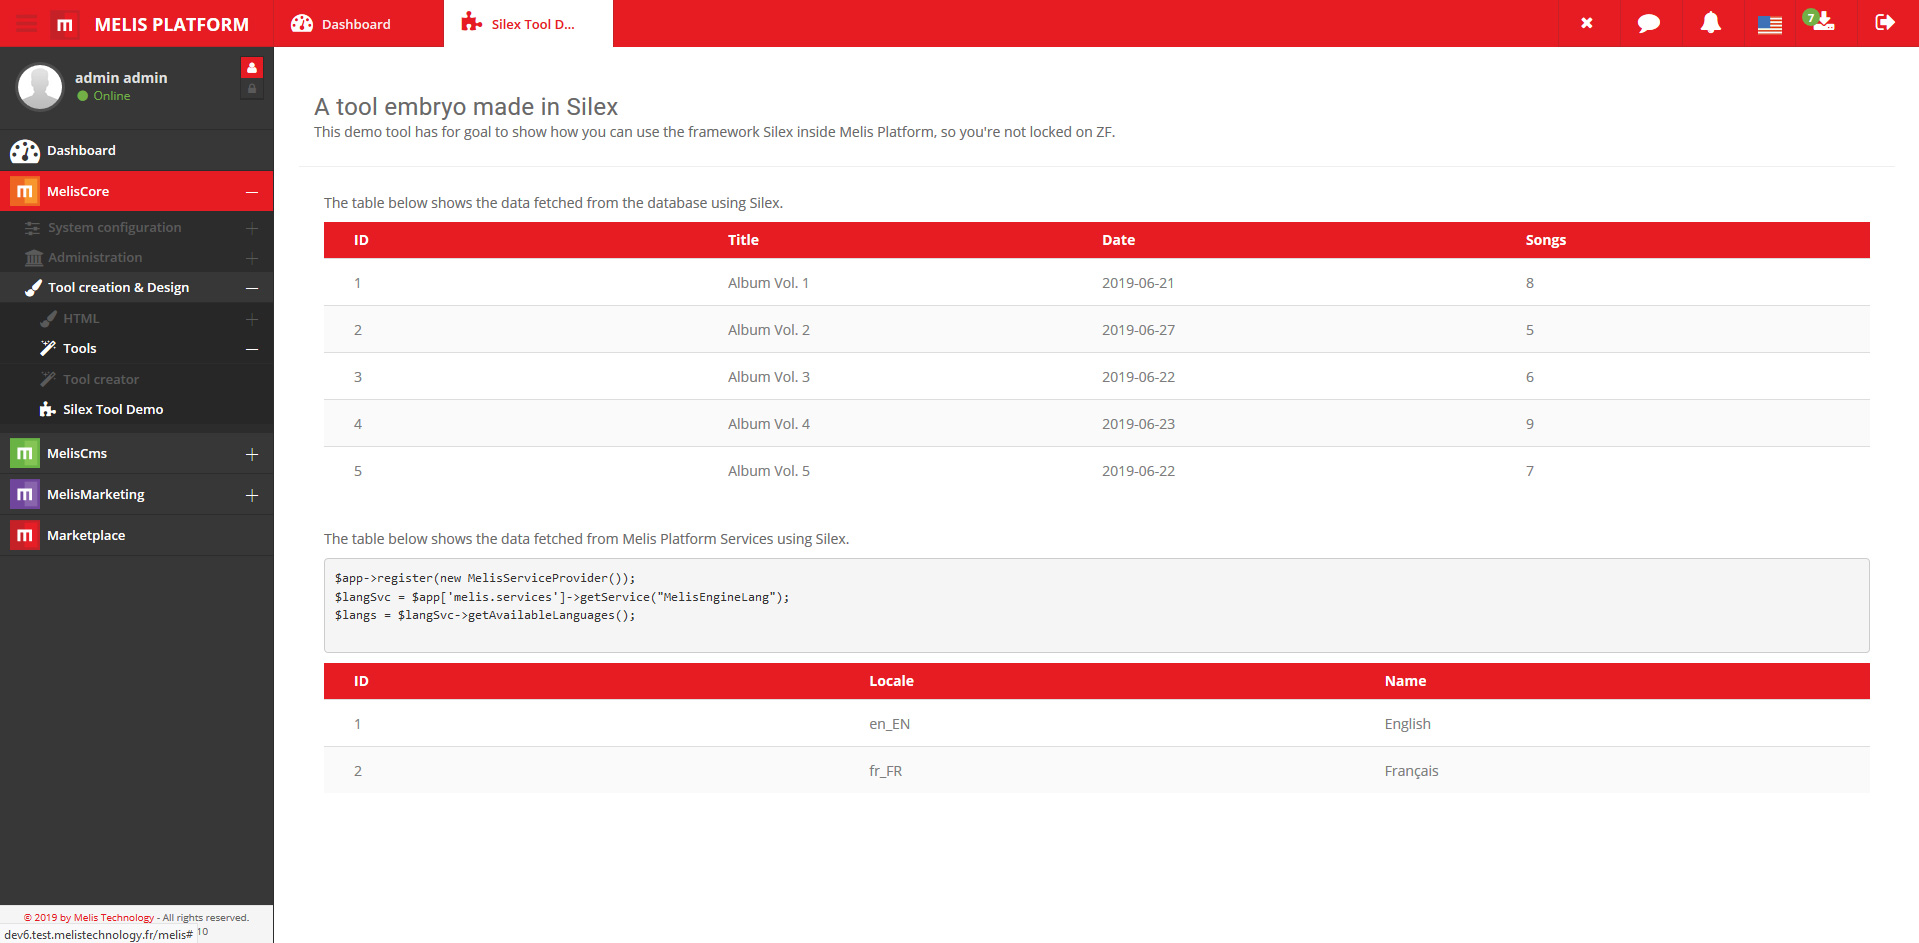Viewport: 1919px width, 943px height.
Task: Click the admin avatar picture
Action: click(40, 86)
